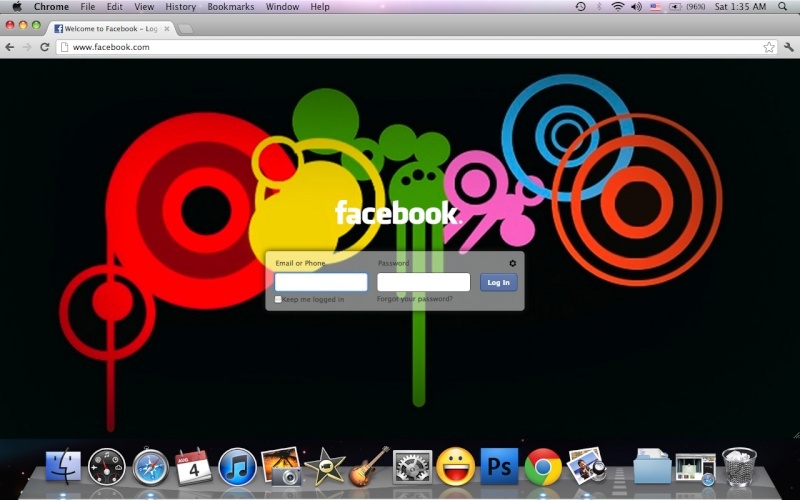
Task: Reload the Facebook page
Action: click(x=44, y=47)
